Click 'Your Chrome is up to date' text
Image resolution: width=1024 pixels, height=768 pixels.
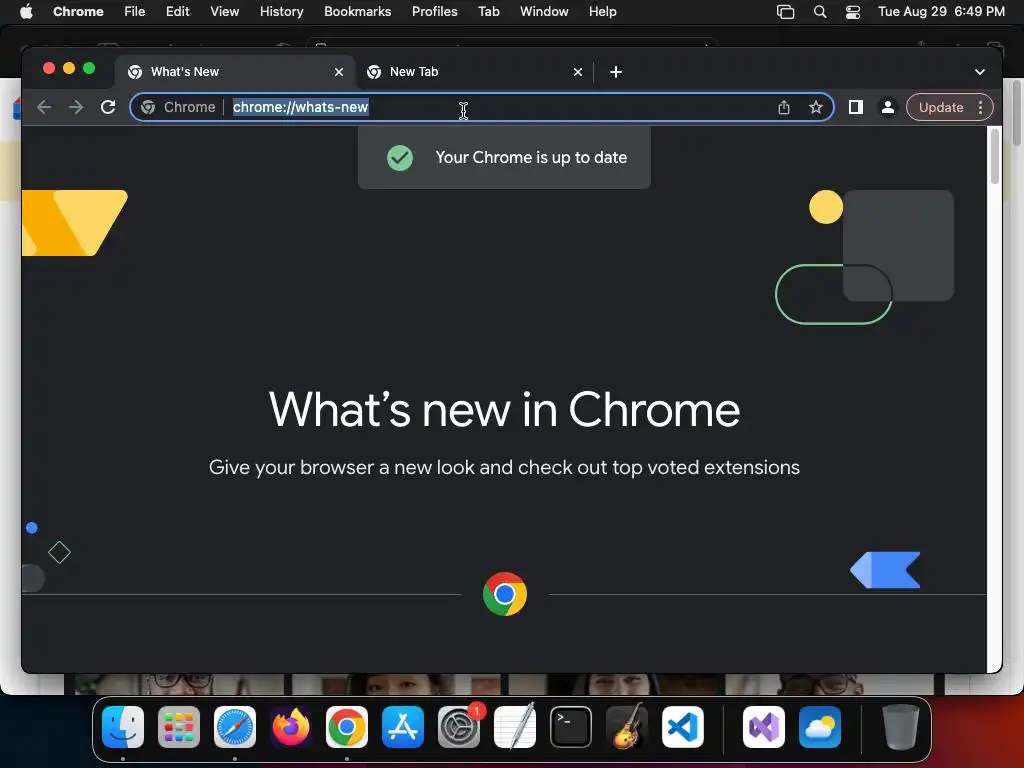pos(531,157)
